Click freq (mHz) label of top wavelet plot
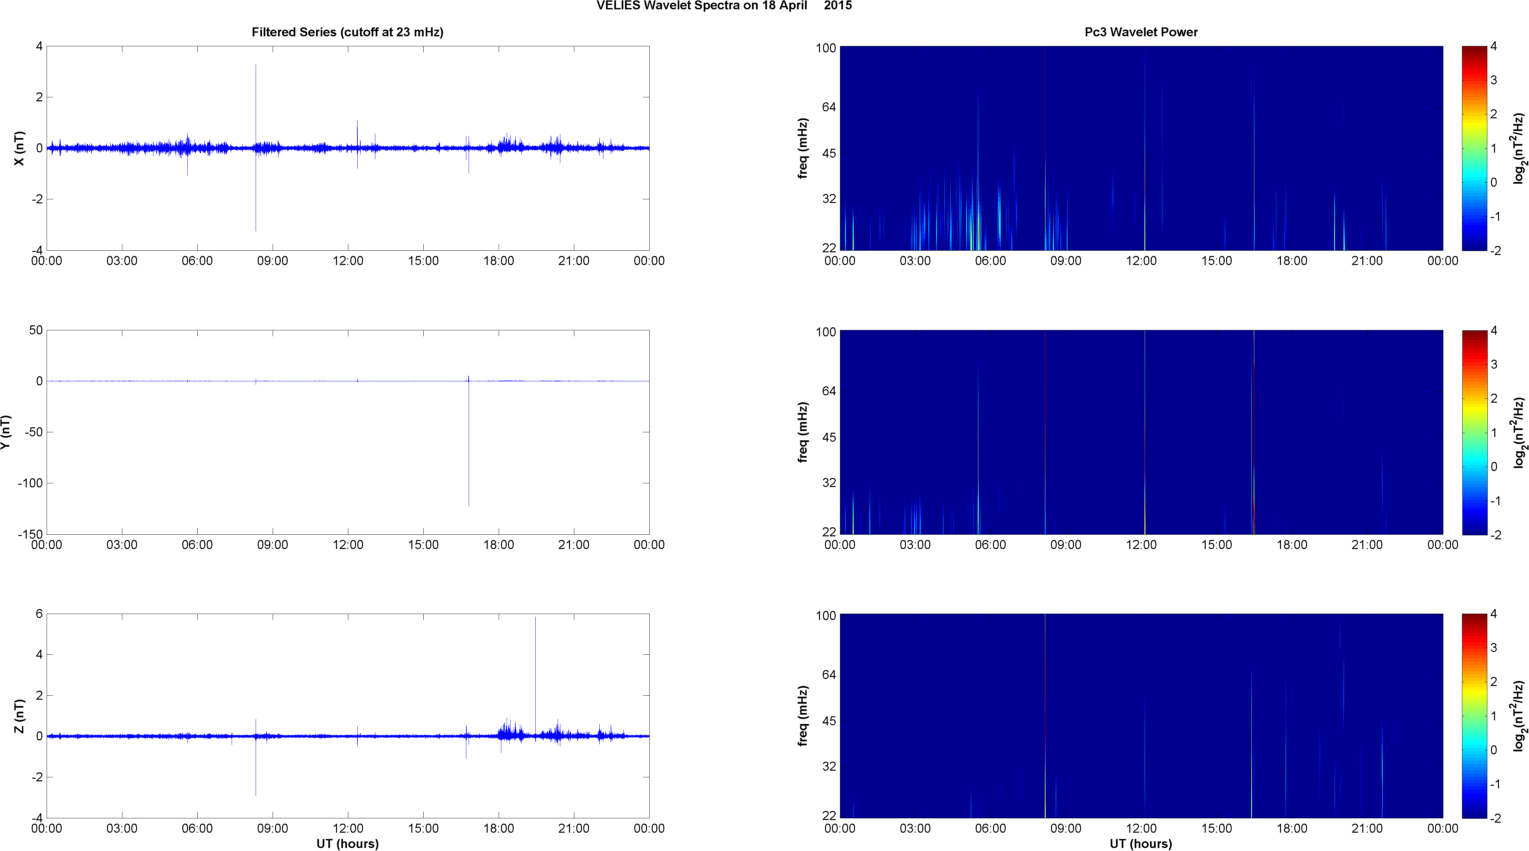1529x851 pixels. (x=803, y=148)
